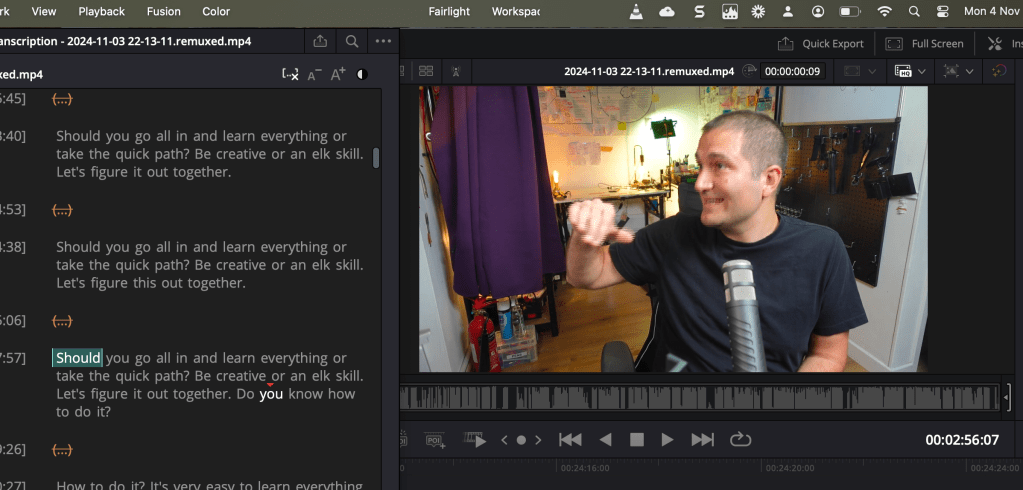Switch to the four-grid viewer layout icon
The height and width of the screenshot is (490, 1023).
tap(426, 71)
